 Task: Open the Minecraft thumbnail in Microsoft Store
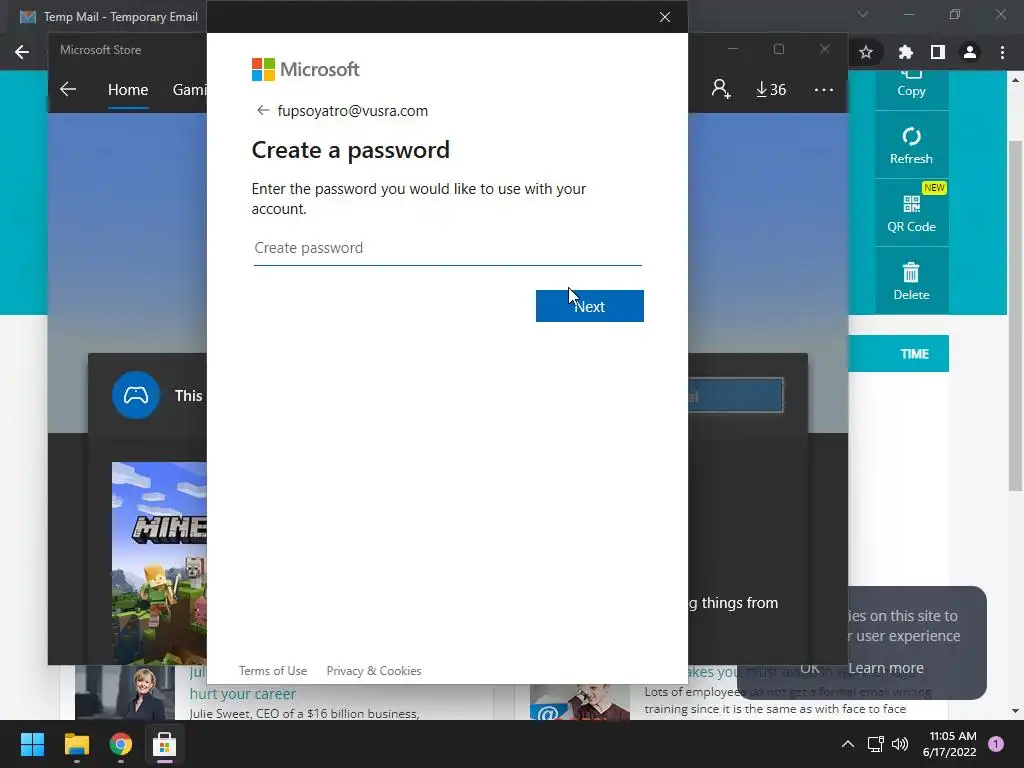click(x=159, y=563)
